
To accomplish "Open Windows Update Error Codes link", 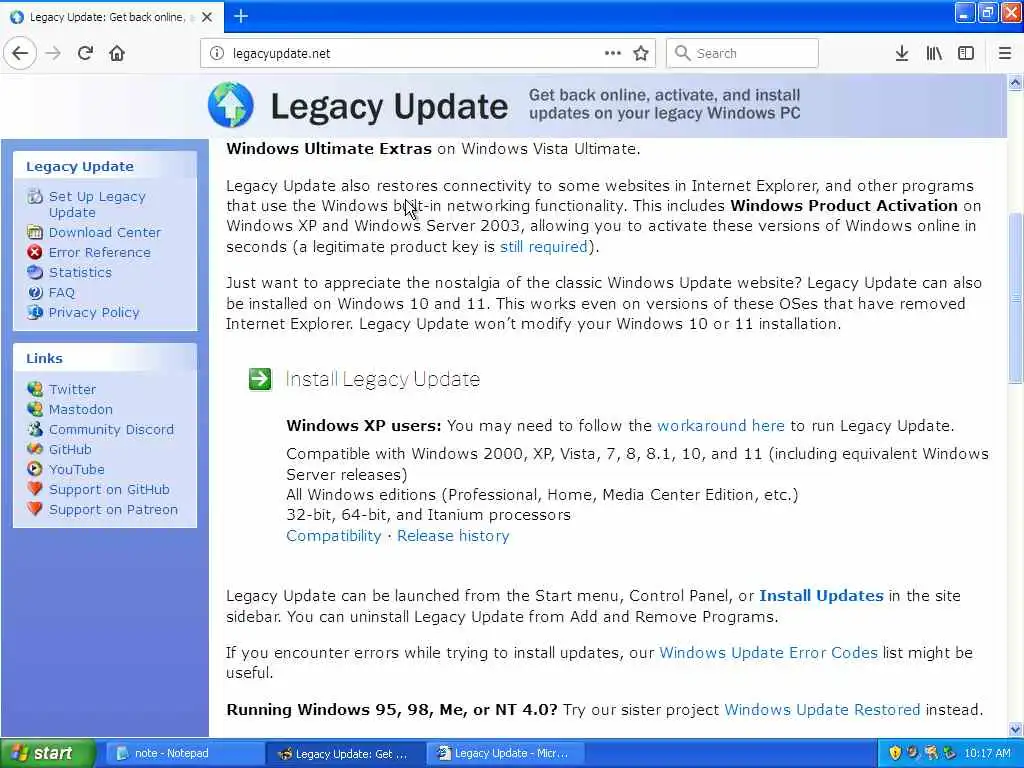I will [x=768, y=653].
